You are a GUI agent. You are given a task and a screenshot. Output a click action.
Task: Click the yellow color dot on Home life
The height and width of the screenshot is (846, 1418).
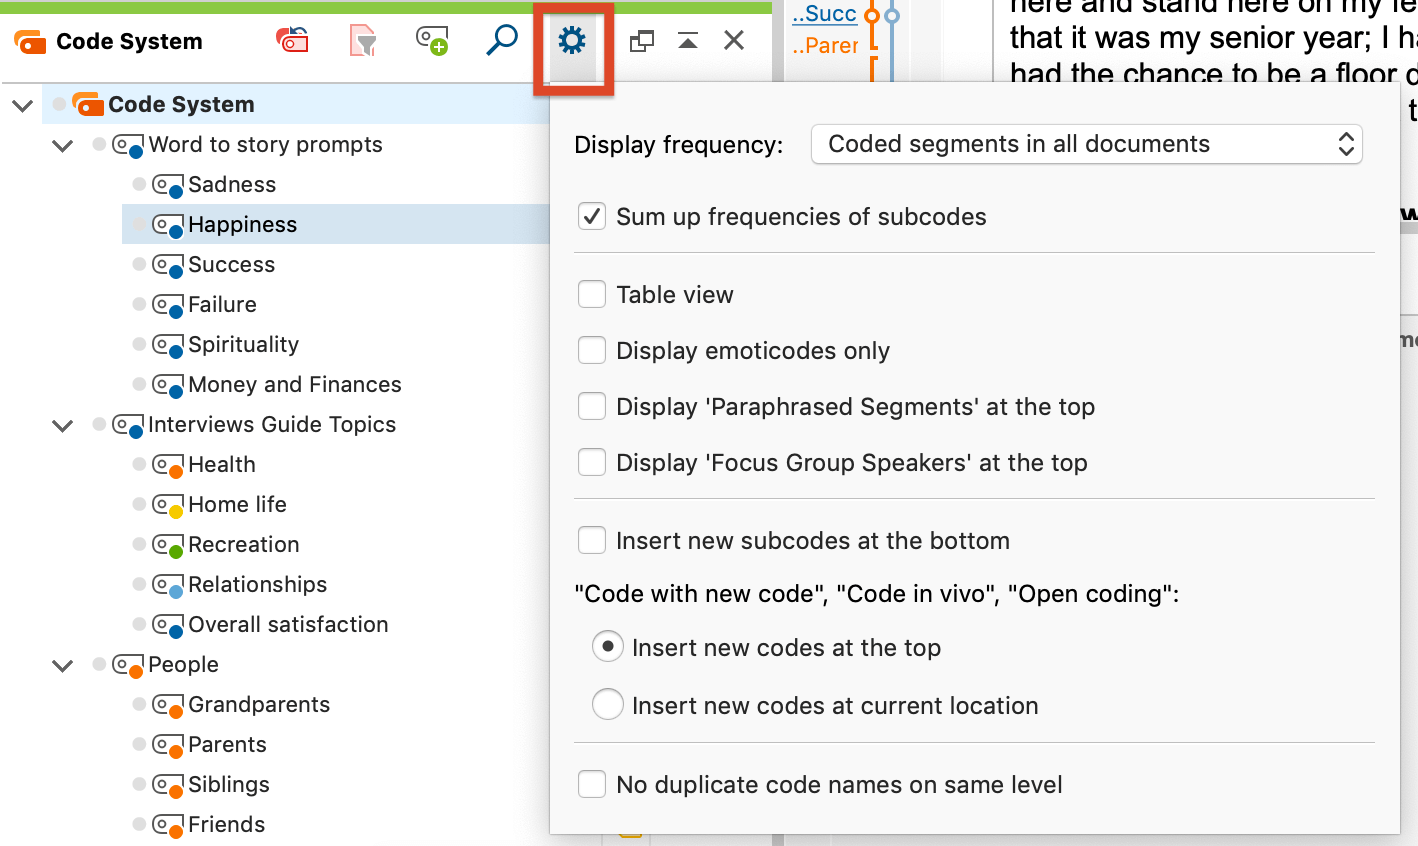pos(175,511)
